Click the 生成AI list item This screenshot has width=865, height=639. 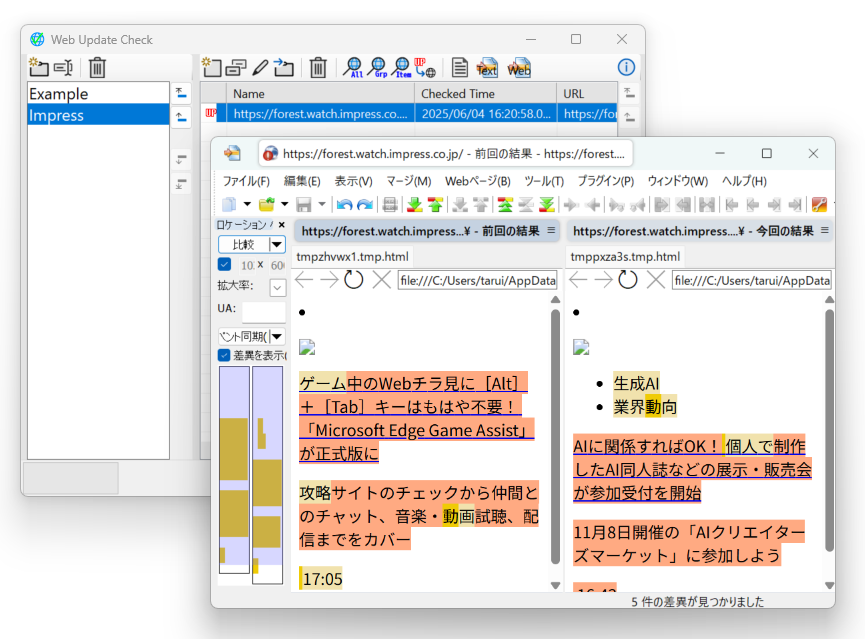636,384
